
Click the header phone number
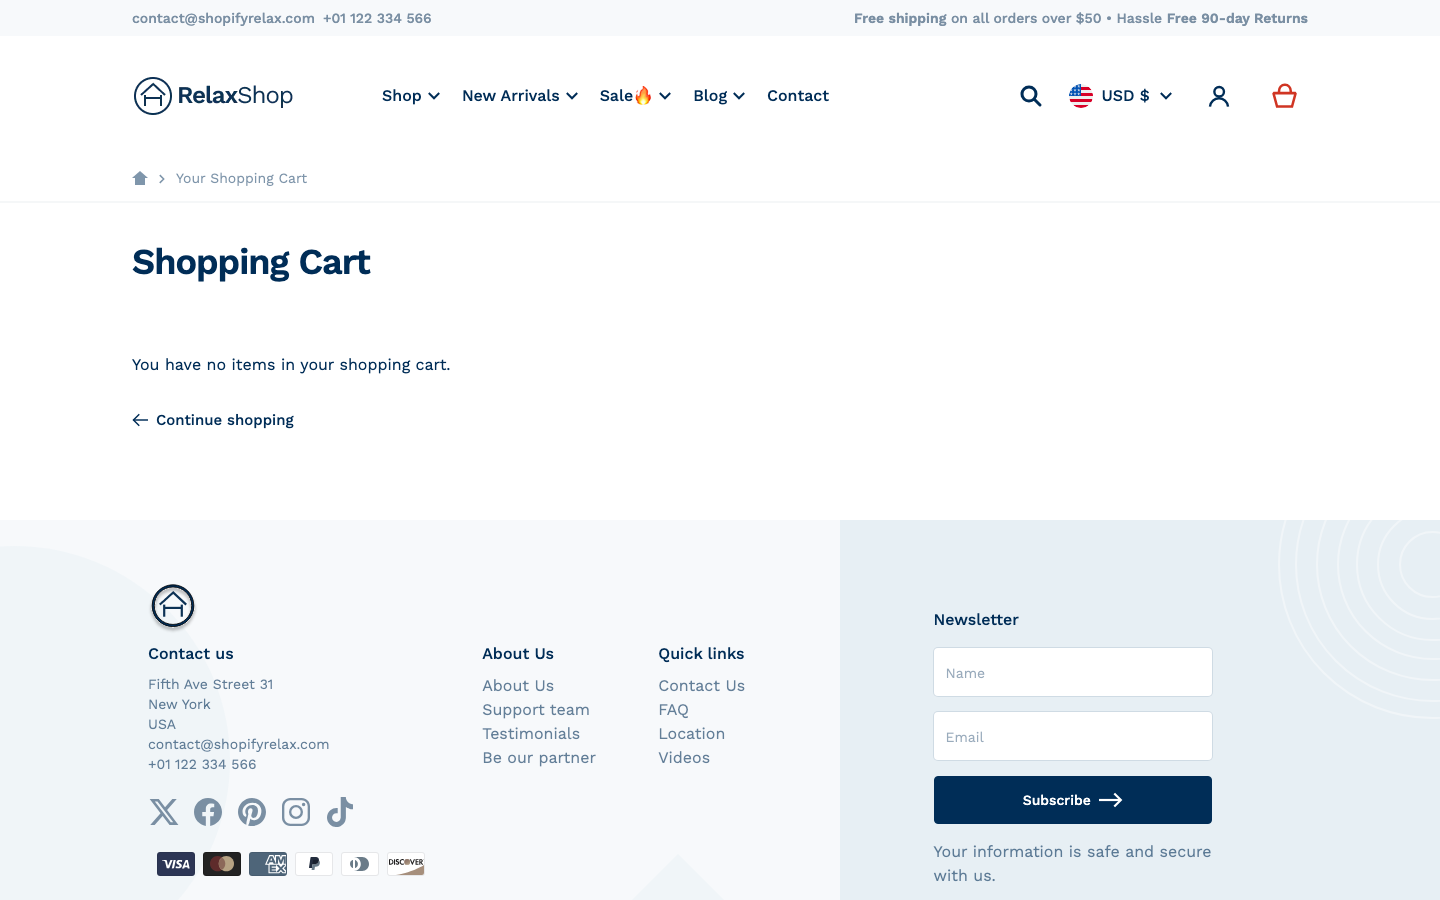click(x=377, y=18)
